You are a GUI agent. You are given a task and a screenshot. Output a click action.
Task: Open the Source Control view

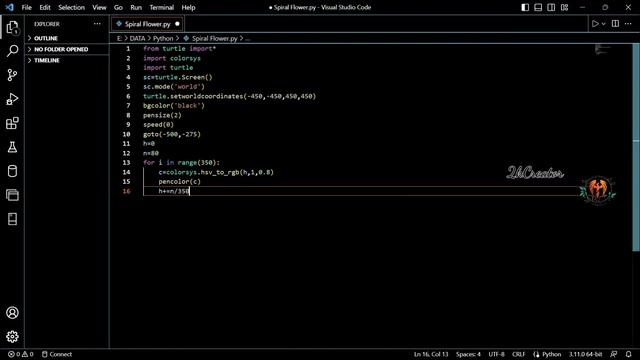[x=12, y=75]
